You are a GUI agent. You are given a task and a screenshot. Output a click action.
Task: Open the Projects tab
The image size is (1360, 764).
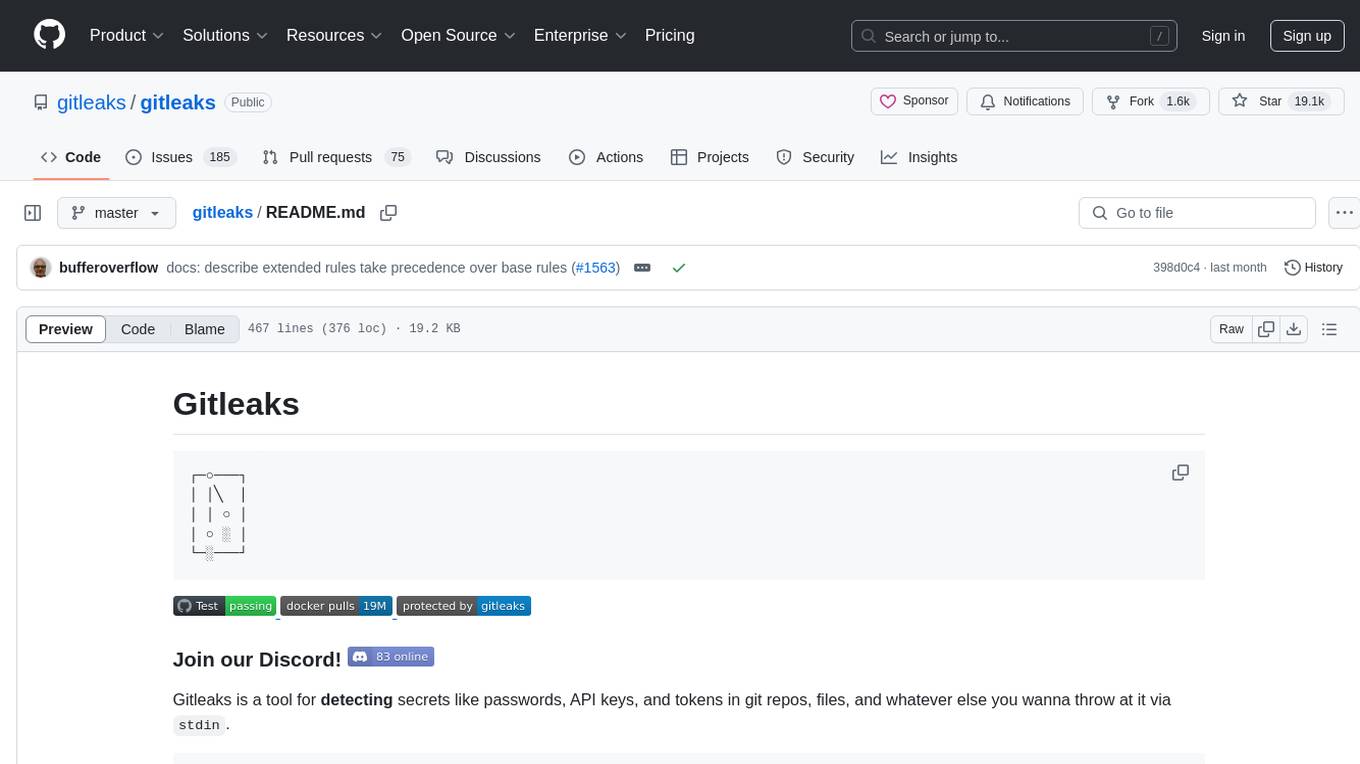click(x=709, y=157)
